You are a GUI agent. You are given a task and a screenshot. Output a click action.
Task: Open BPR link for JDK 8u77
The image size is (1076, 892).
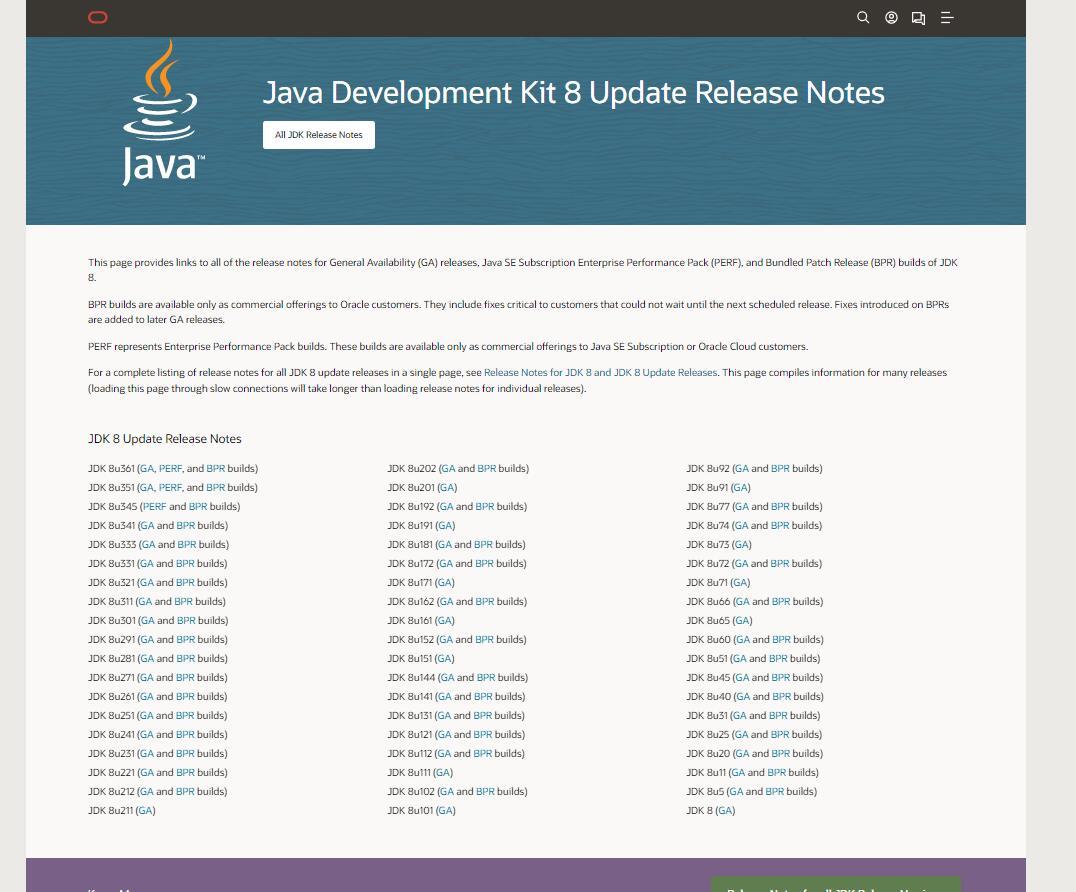pos(780,507)
